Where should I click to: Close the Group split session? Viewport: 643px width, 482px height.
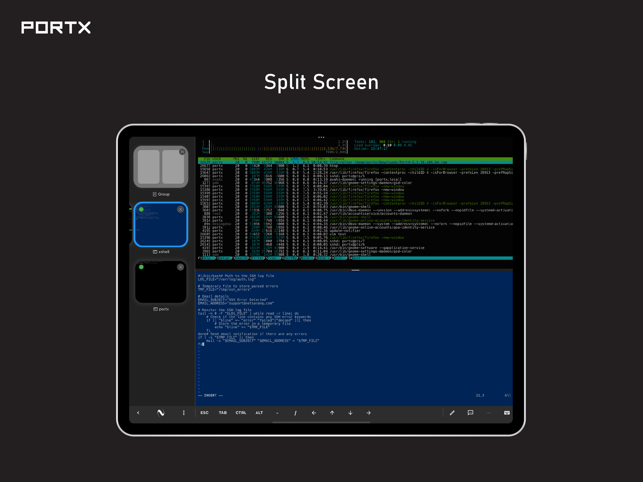[182, 152]
